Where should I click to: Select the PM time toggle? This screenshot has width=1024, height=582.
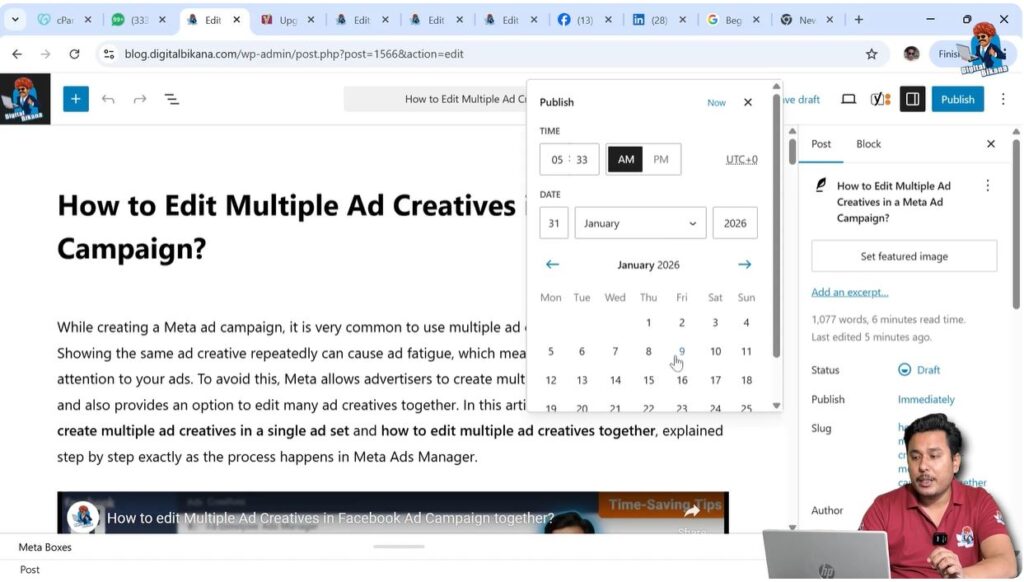point(662,158)
